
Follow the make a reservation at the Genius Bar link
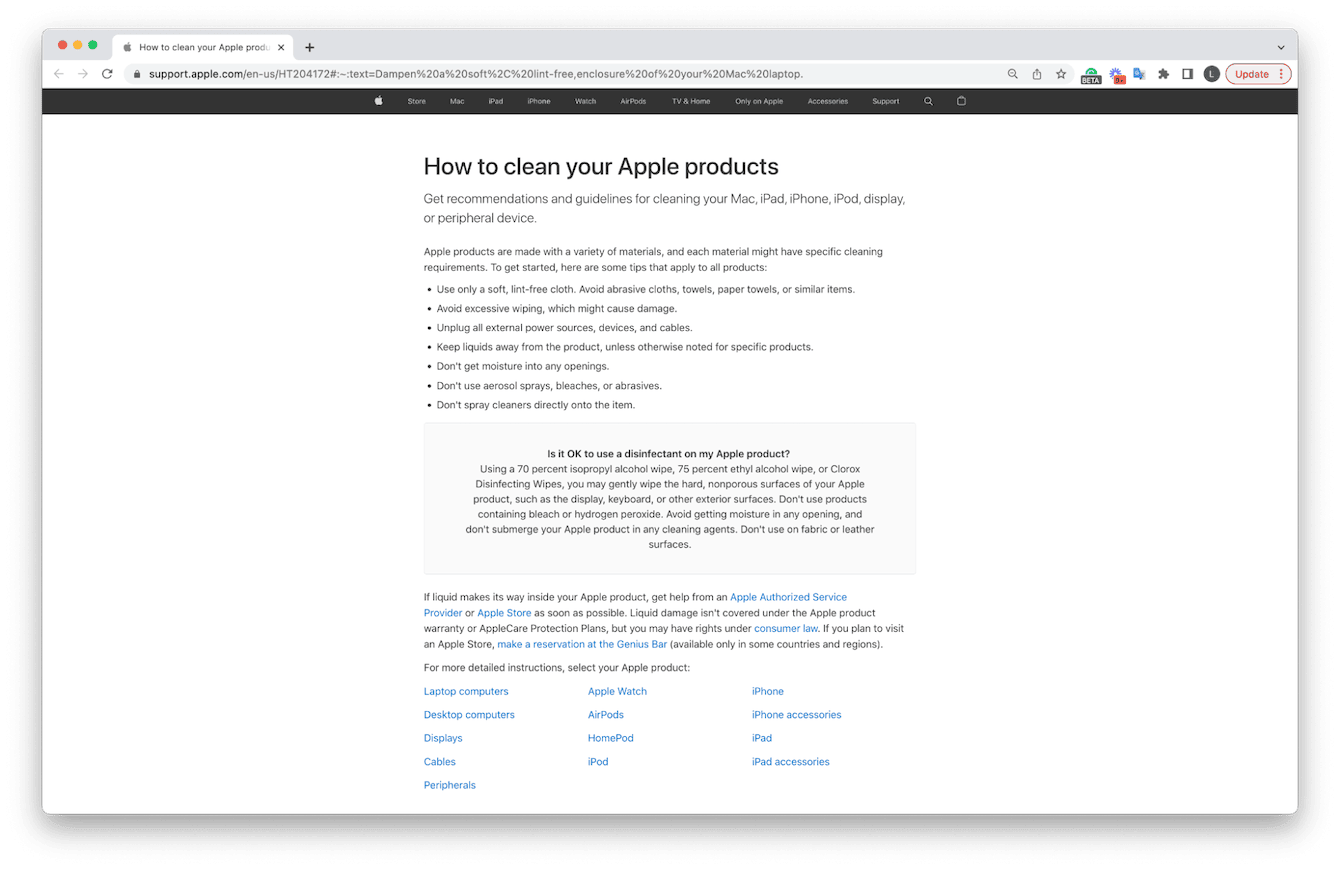tap(582, 644)
